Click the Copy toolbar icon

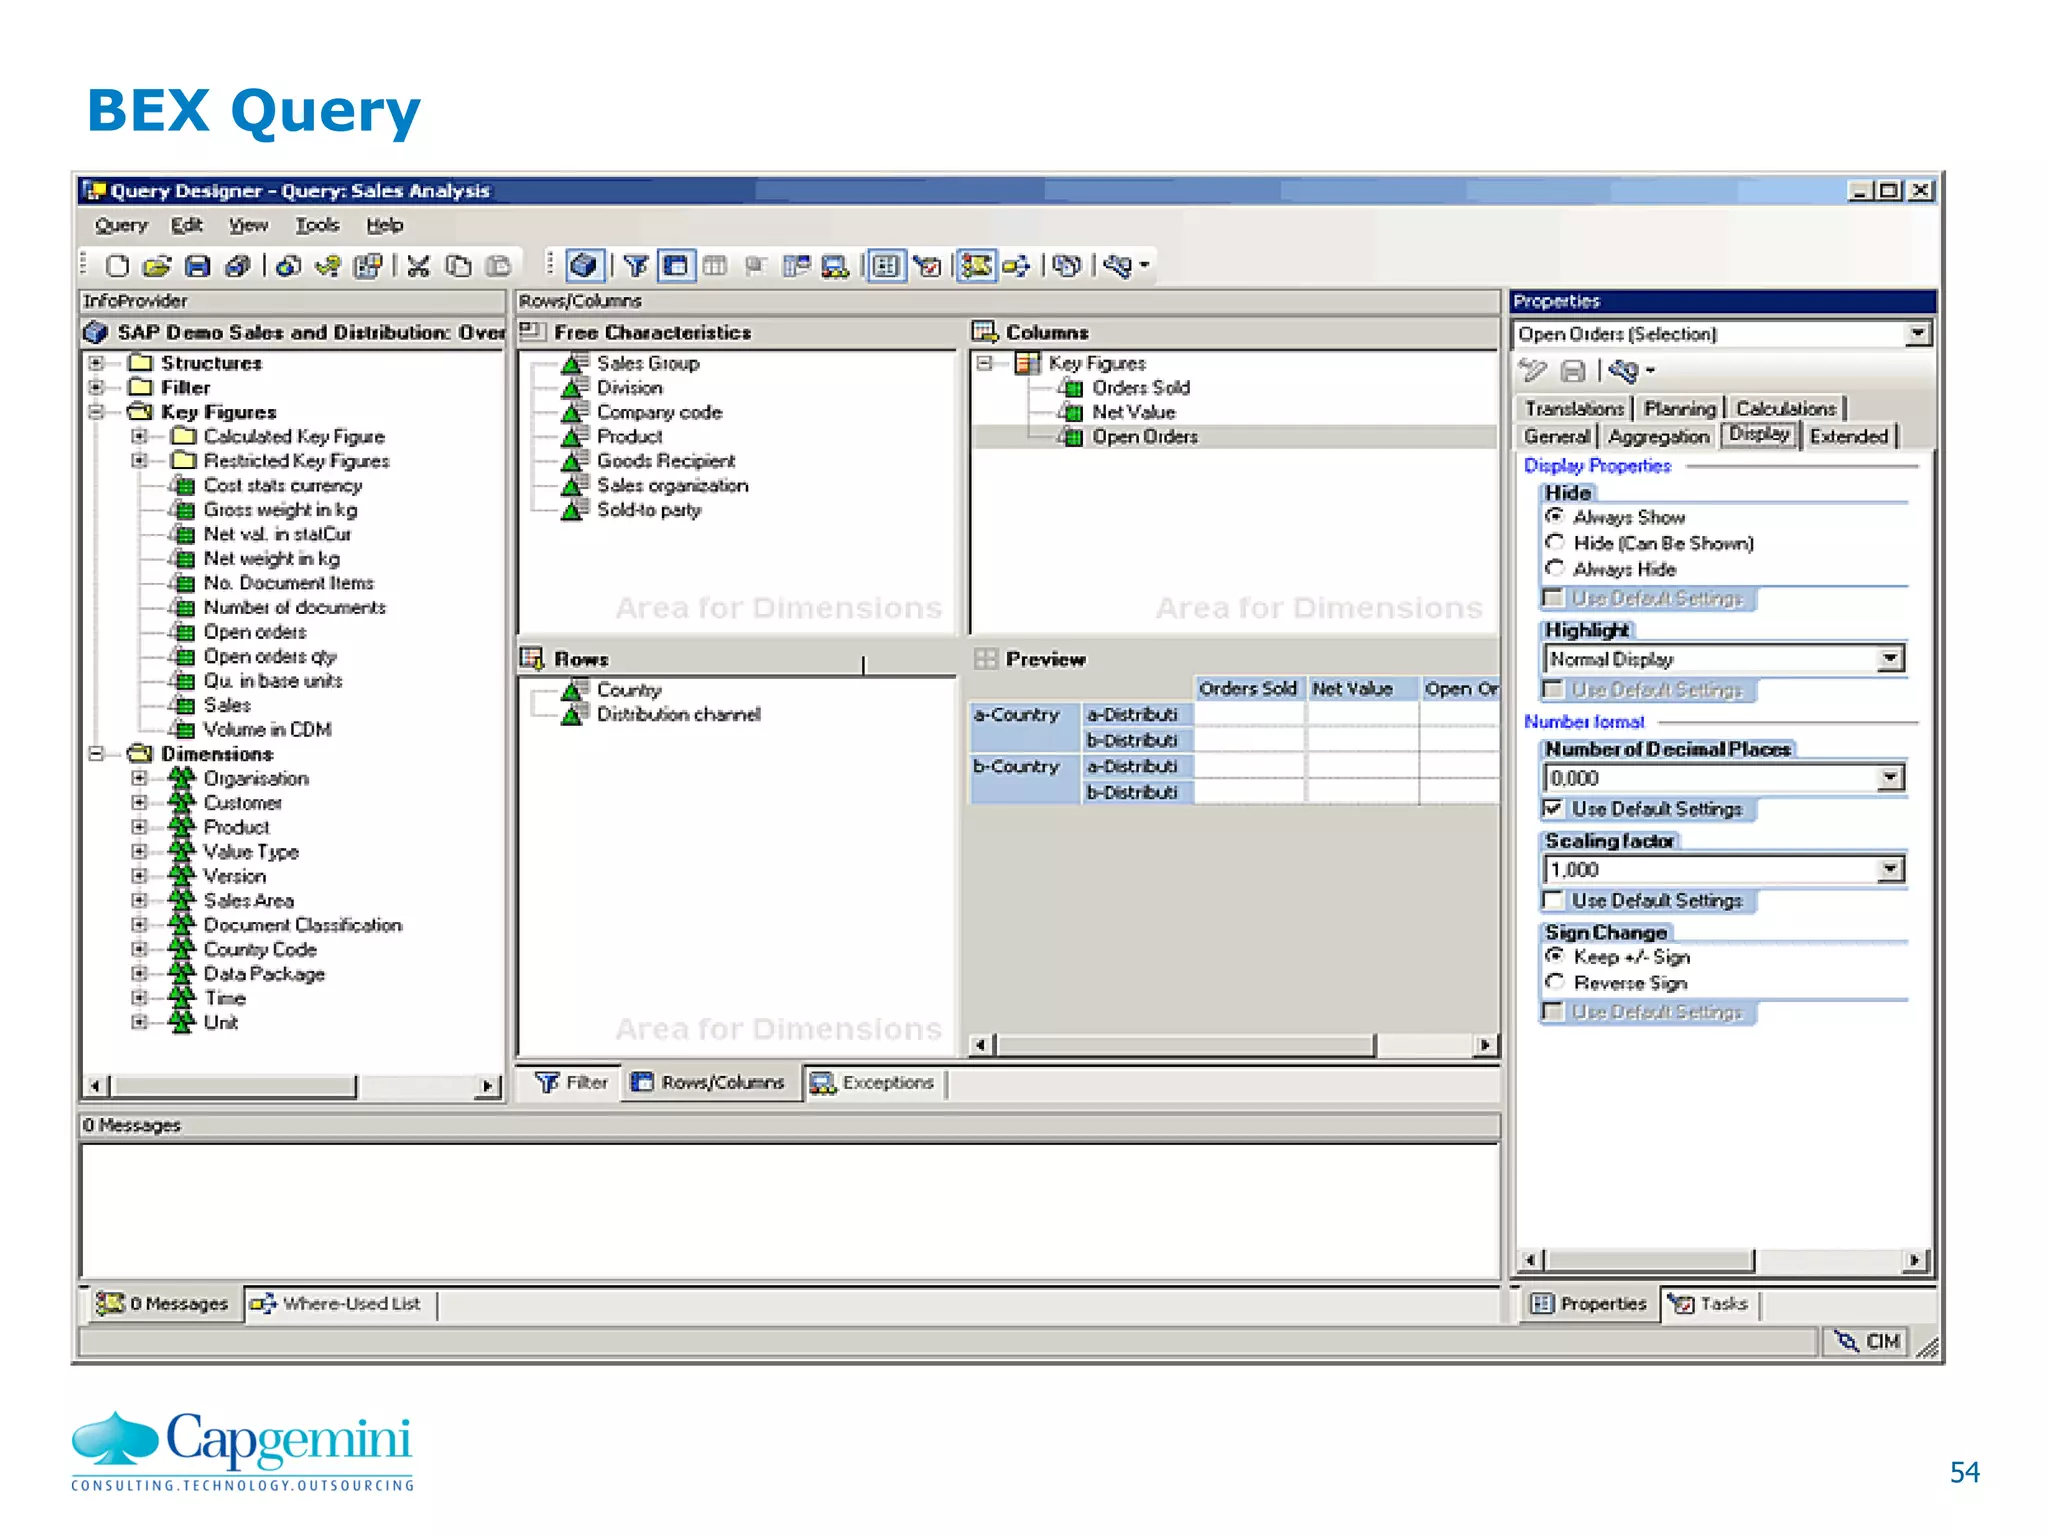click(x=458, y=266)
